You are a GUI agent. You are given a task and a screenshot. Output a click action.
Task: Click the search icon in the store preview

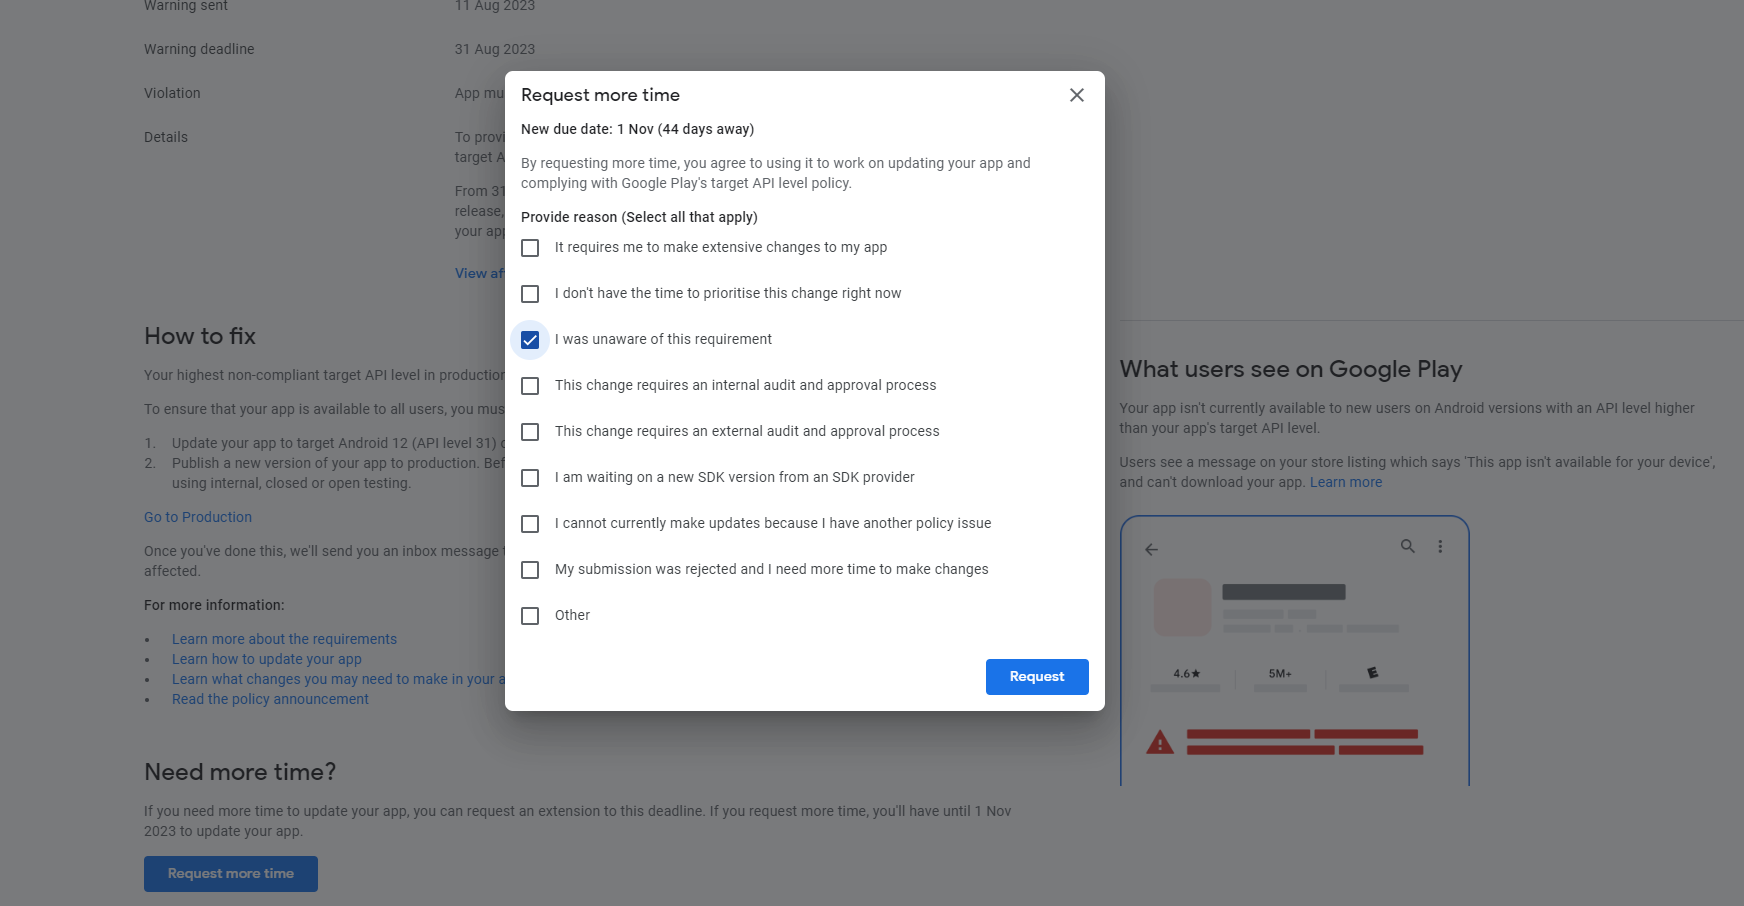pos(1408,546)
